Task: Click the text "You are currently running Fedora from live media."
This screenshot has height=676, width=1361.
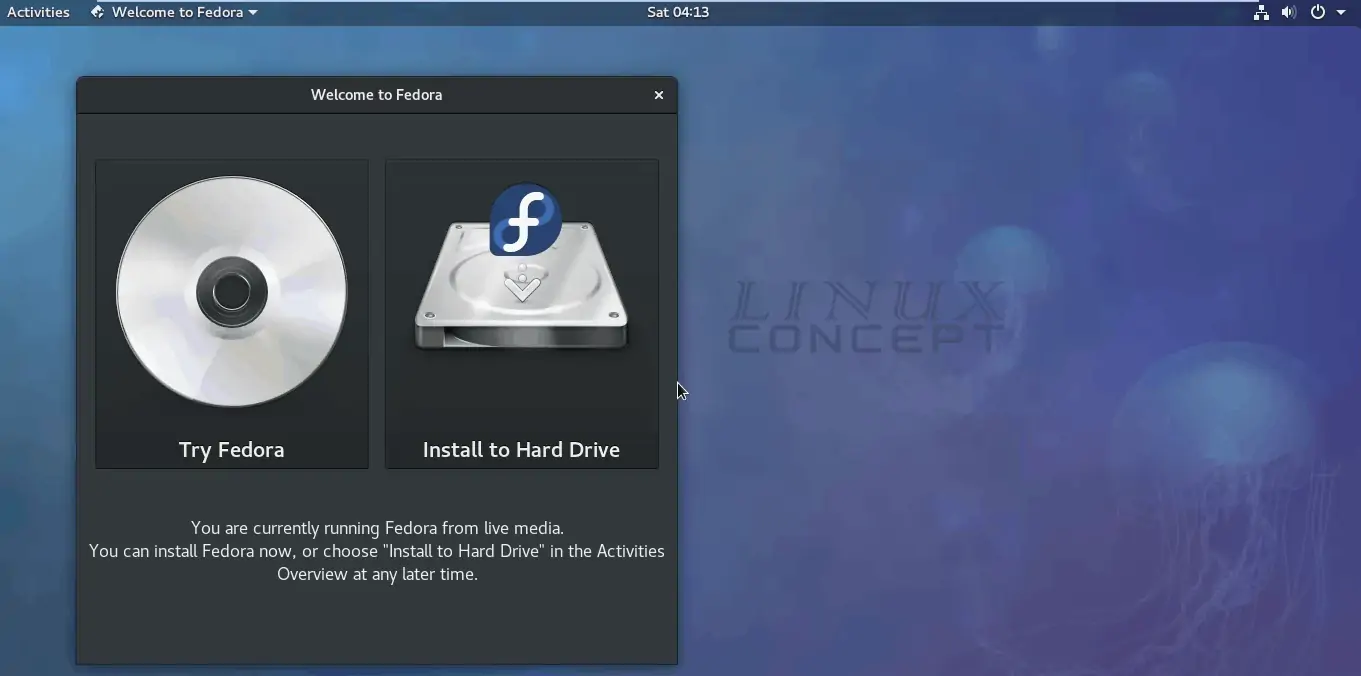Action: [x=377, y=528]
